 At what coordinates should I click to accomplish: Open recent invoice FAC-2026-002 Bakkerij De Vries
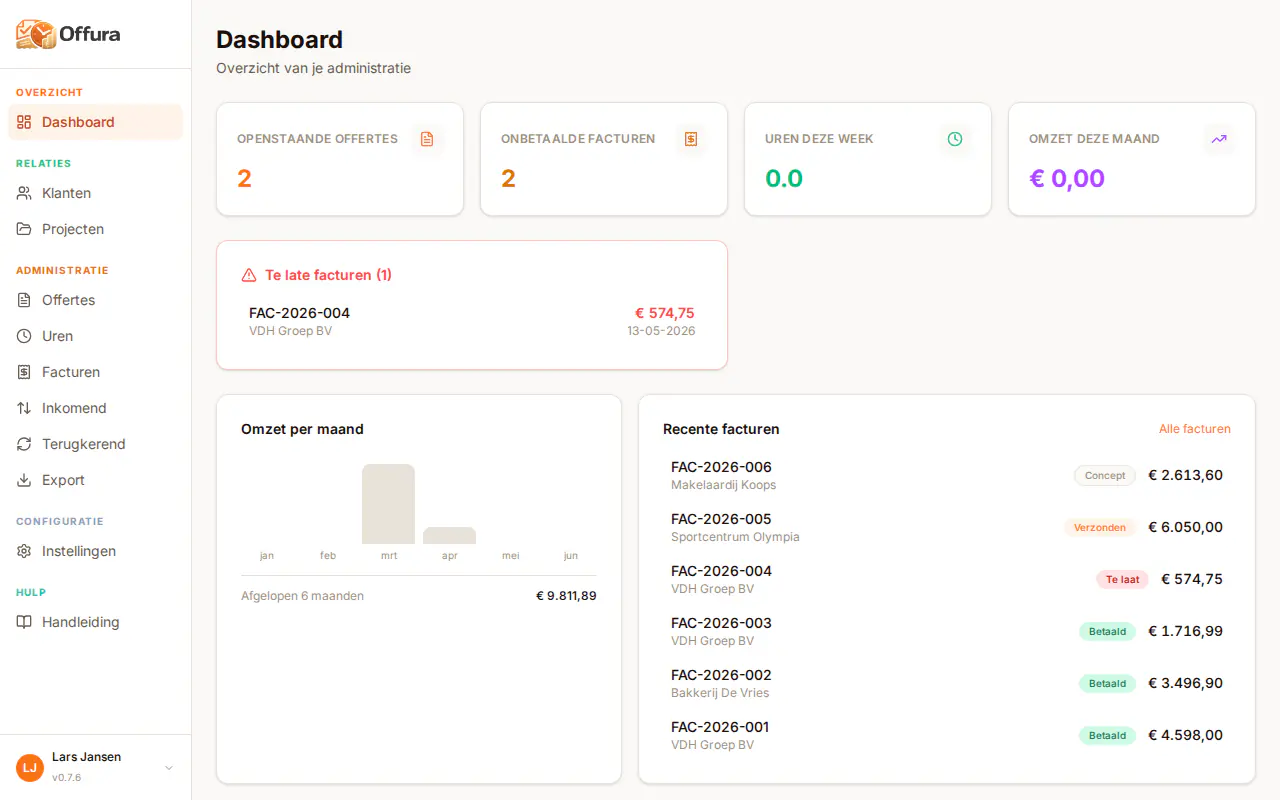coord(947,683)
